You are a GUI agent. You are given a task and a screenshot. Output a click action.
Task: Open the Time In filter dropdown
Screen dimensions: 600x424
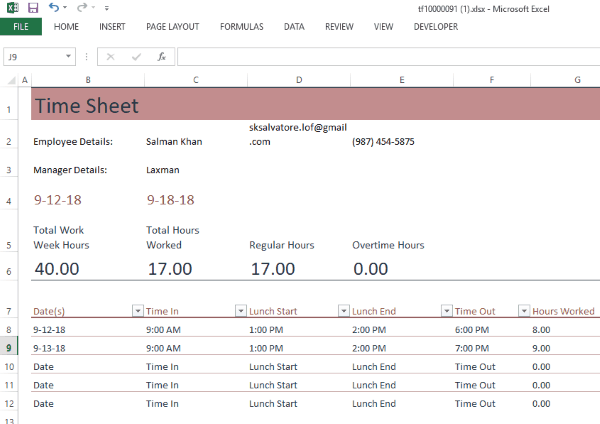click(240, 311)
